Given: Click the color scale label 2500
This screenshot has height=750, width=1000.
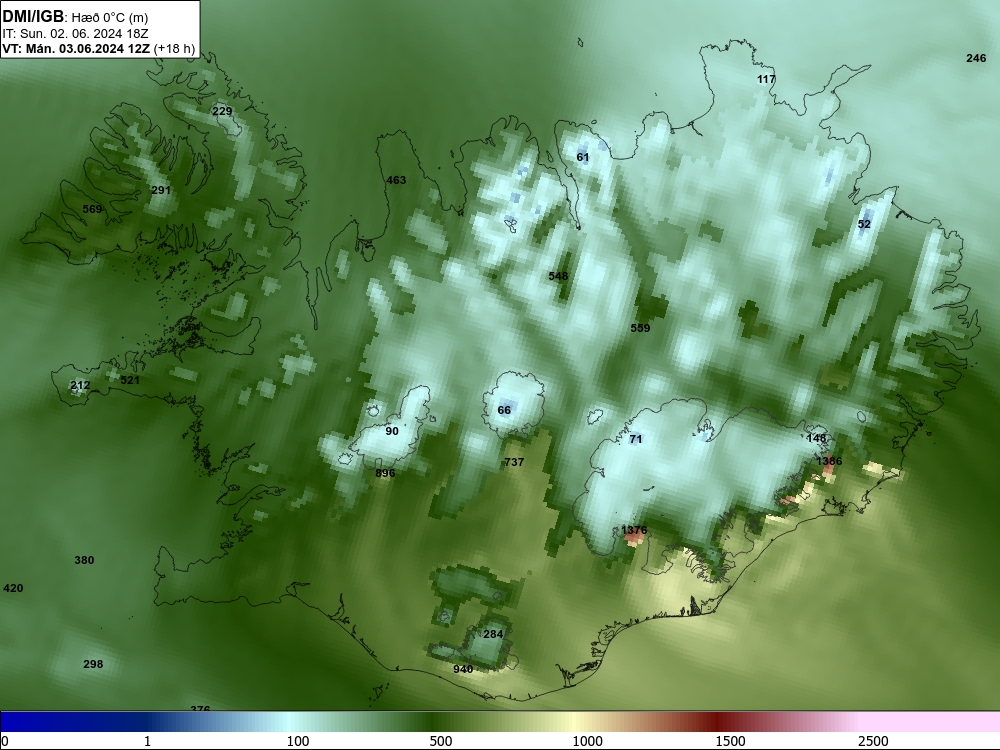Looking at the screenshot, I should 873,741.
